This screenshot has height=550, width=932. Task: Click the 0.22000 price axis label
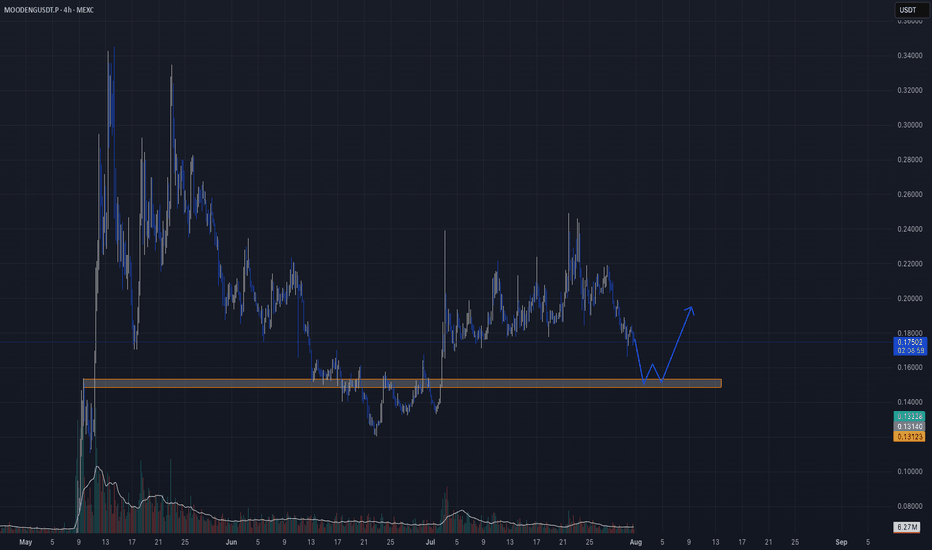[910, 264]
